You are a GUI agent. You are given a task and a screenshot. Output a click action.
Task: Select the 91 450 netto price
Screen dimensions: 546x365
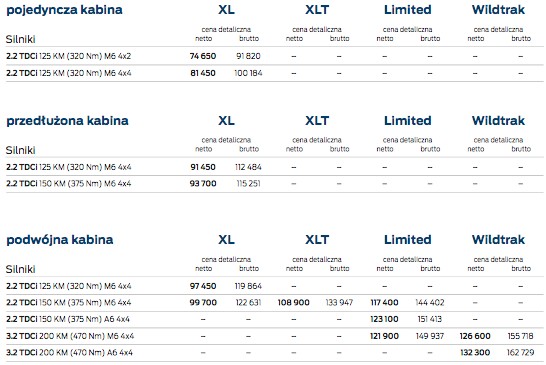pos(203,167)
